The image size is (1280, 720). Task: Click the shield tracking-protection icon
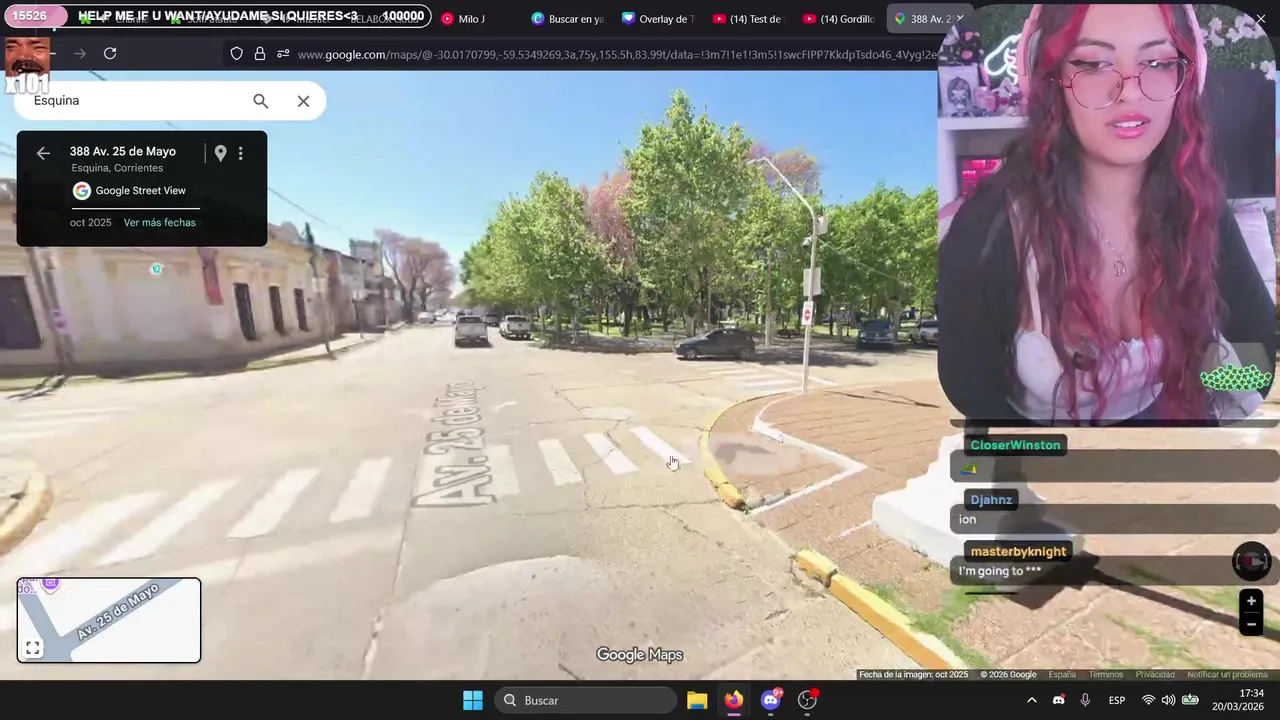[237, 54]
